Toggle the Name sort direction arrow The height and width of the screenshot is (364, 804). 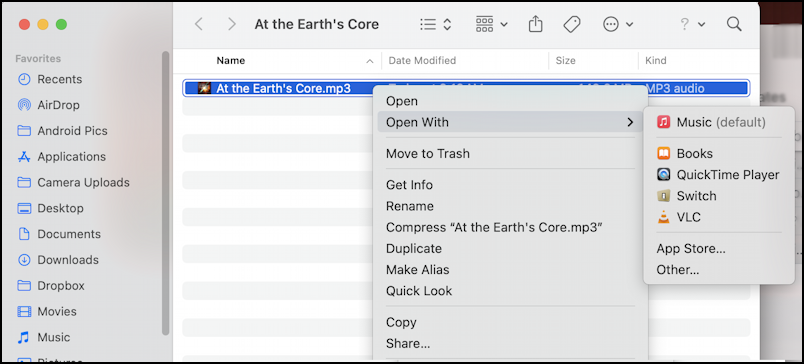tap(369, 61)
